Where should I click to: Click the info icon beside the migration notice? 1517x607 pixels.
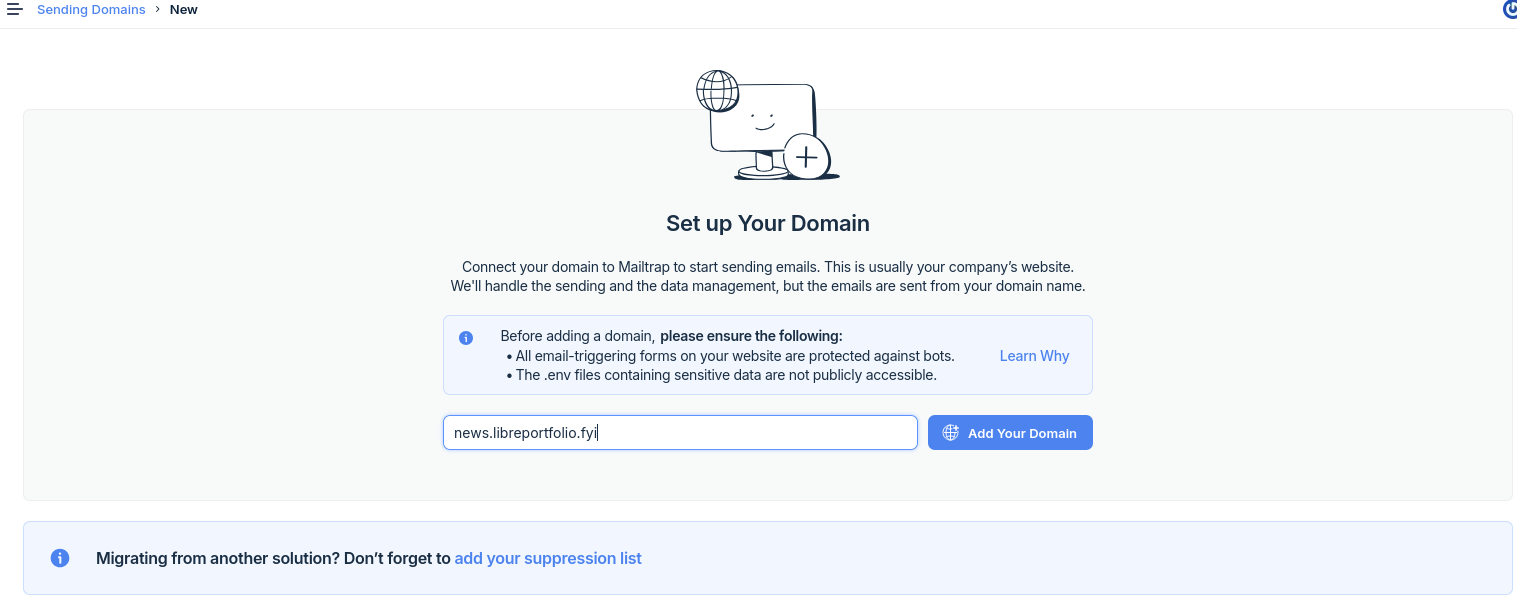60,558
